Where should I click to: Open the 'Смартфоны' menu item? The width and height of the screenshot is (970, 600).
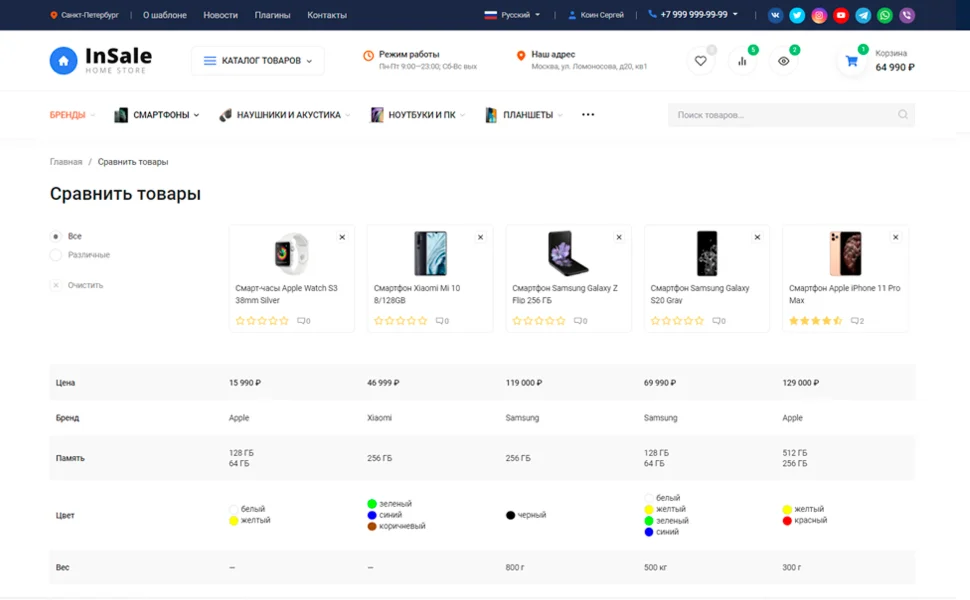[160, 115]
